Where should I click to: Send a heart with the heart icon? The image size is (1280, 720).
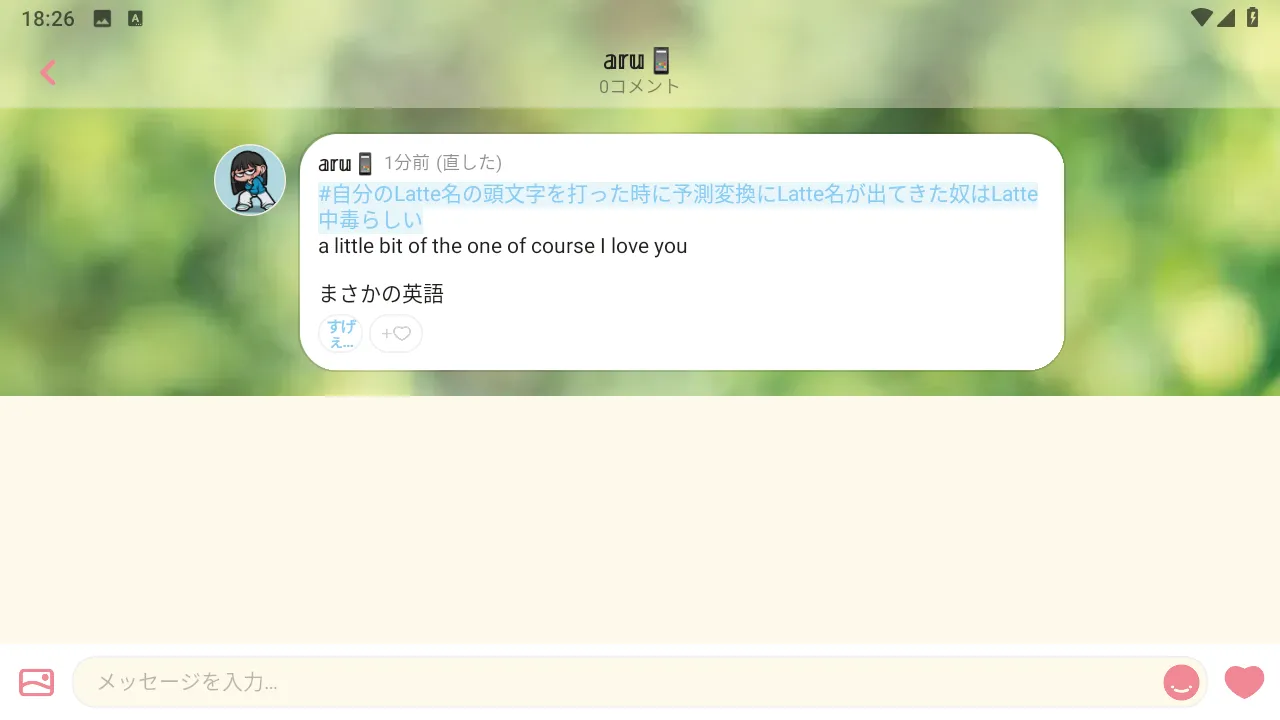(x=1244, y=682)
